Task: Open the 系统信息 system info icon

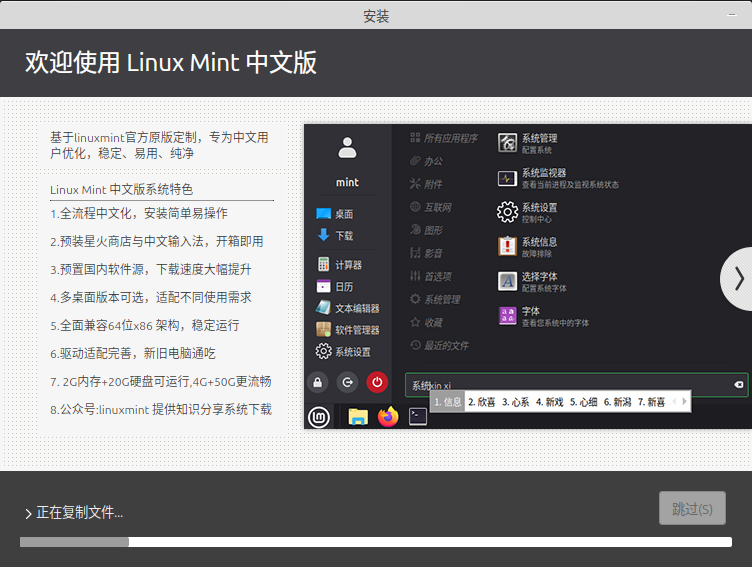Action: 507,247
